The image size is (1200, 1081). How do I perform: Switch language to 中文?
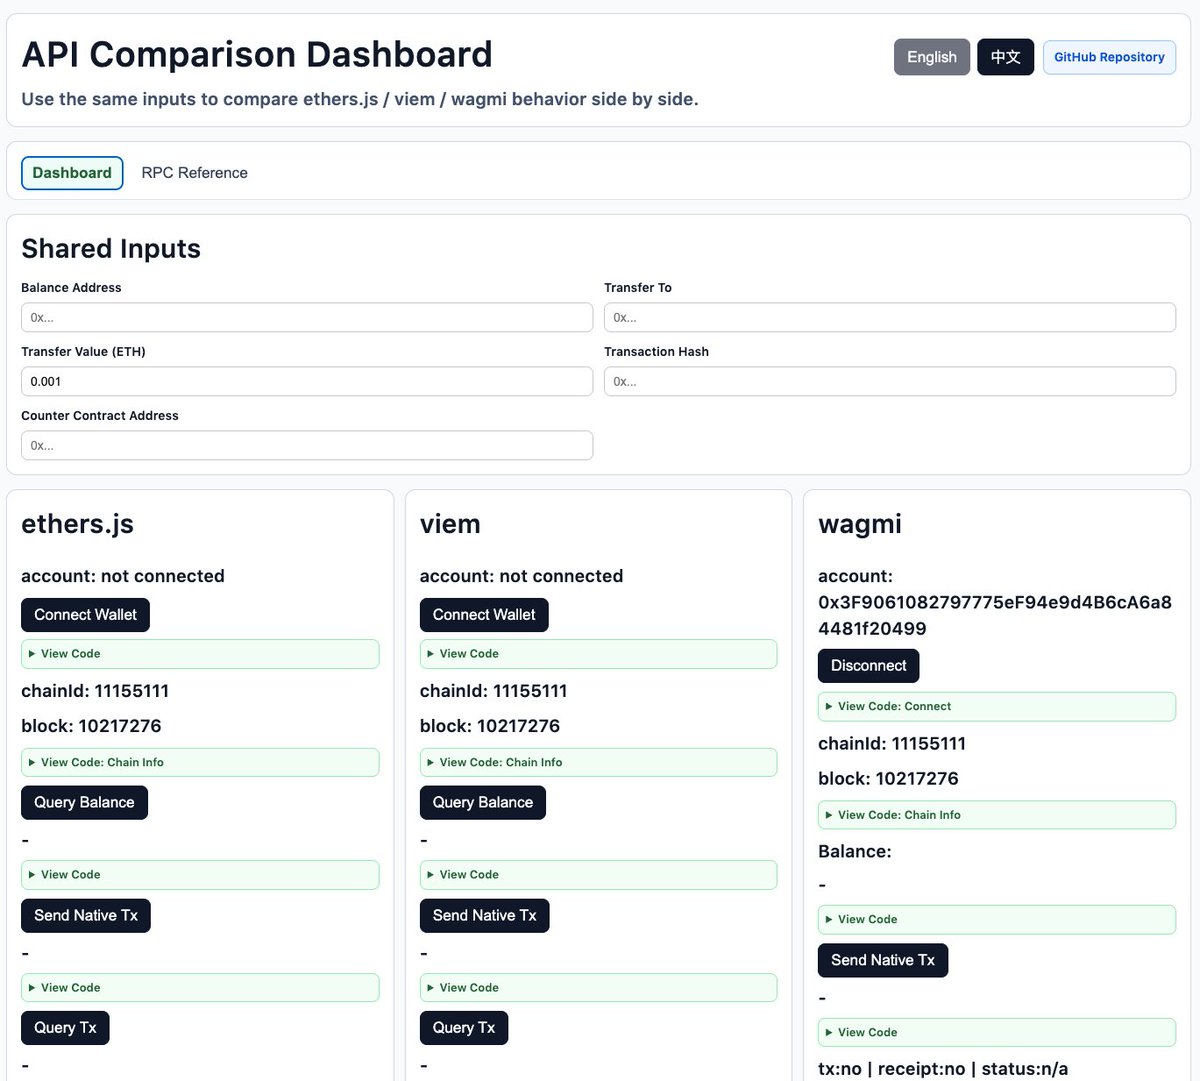(1005, 57)
